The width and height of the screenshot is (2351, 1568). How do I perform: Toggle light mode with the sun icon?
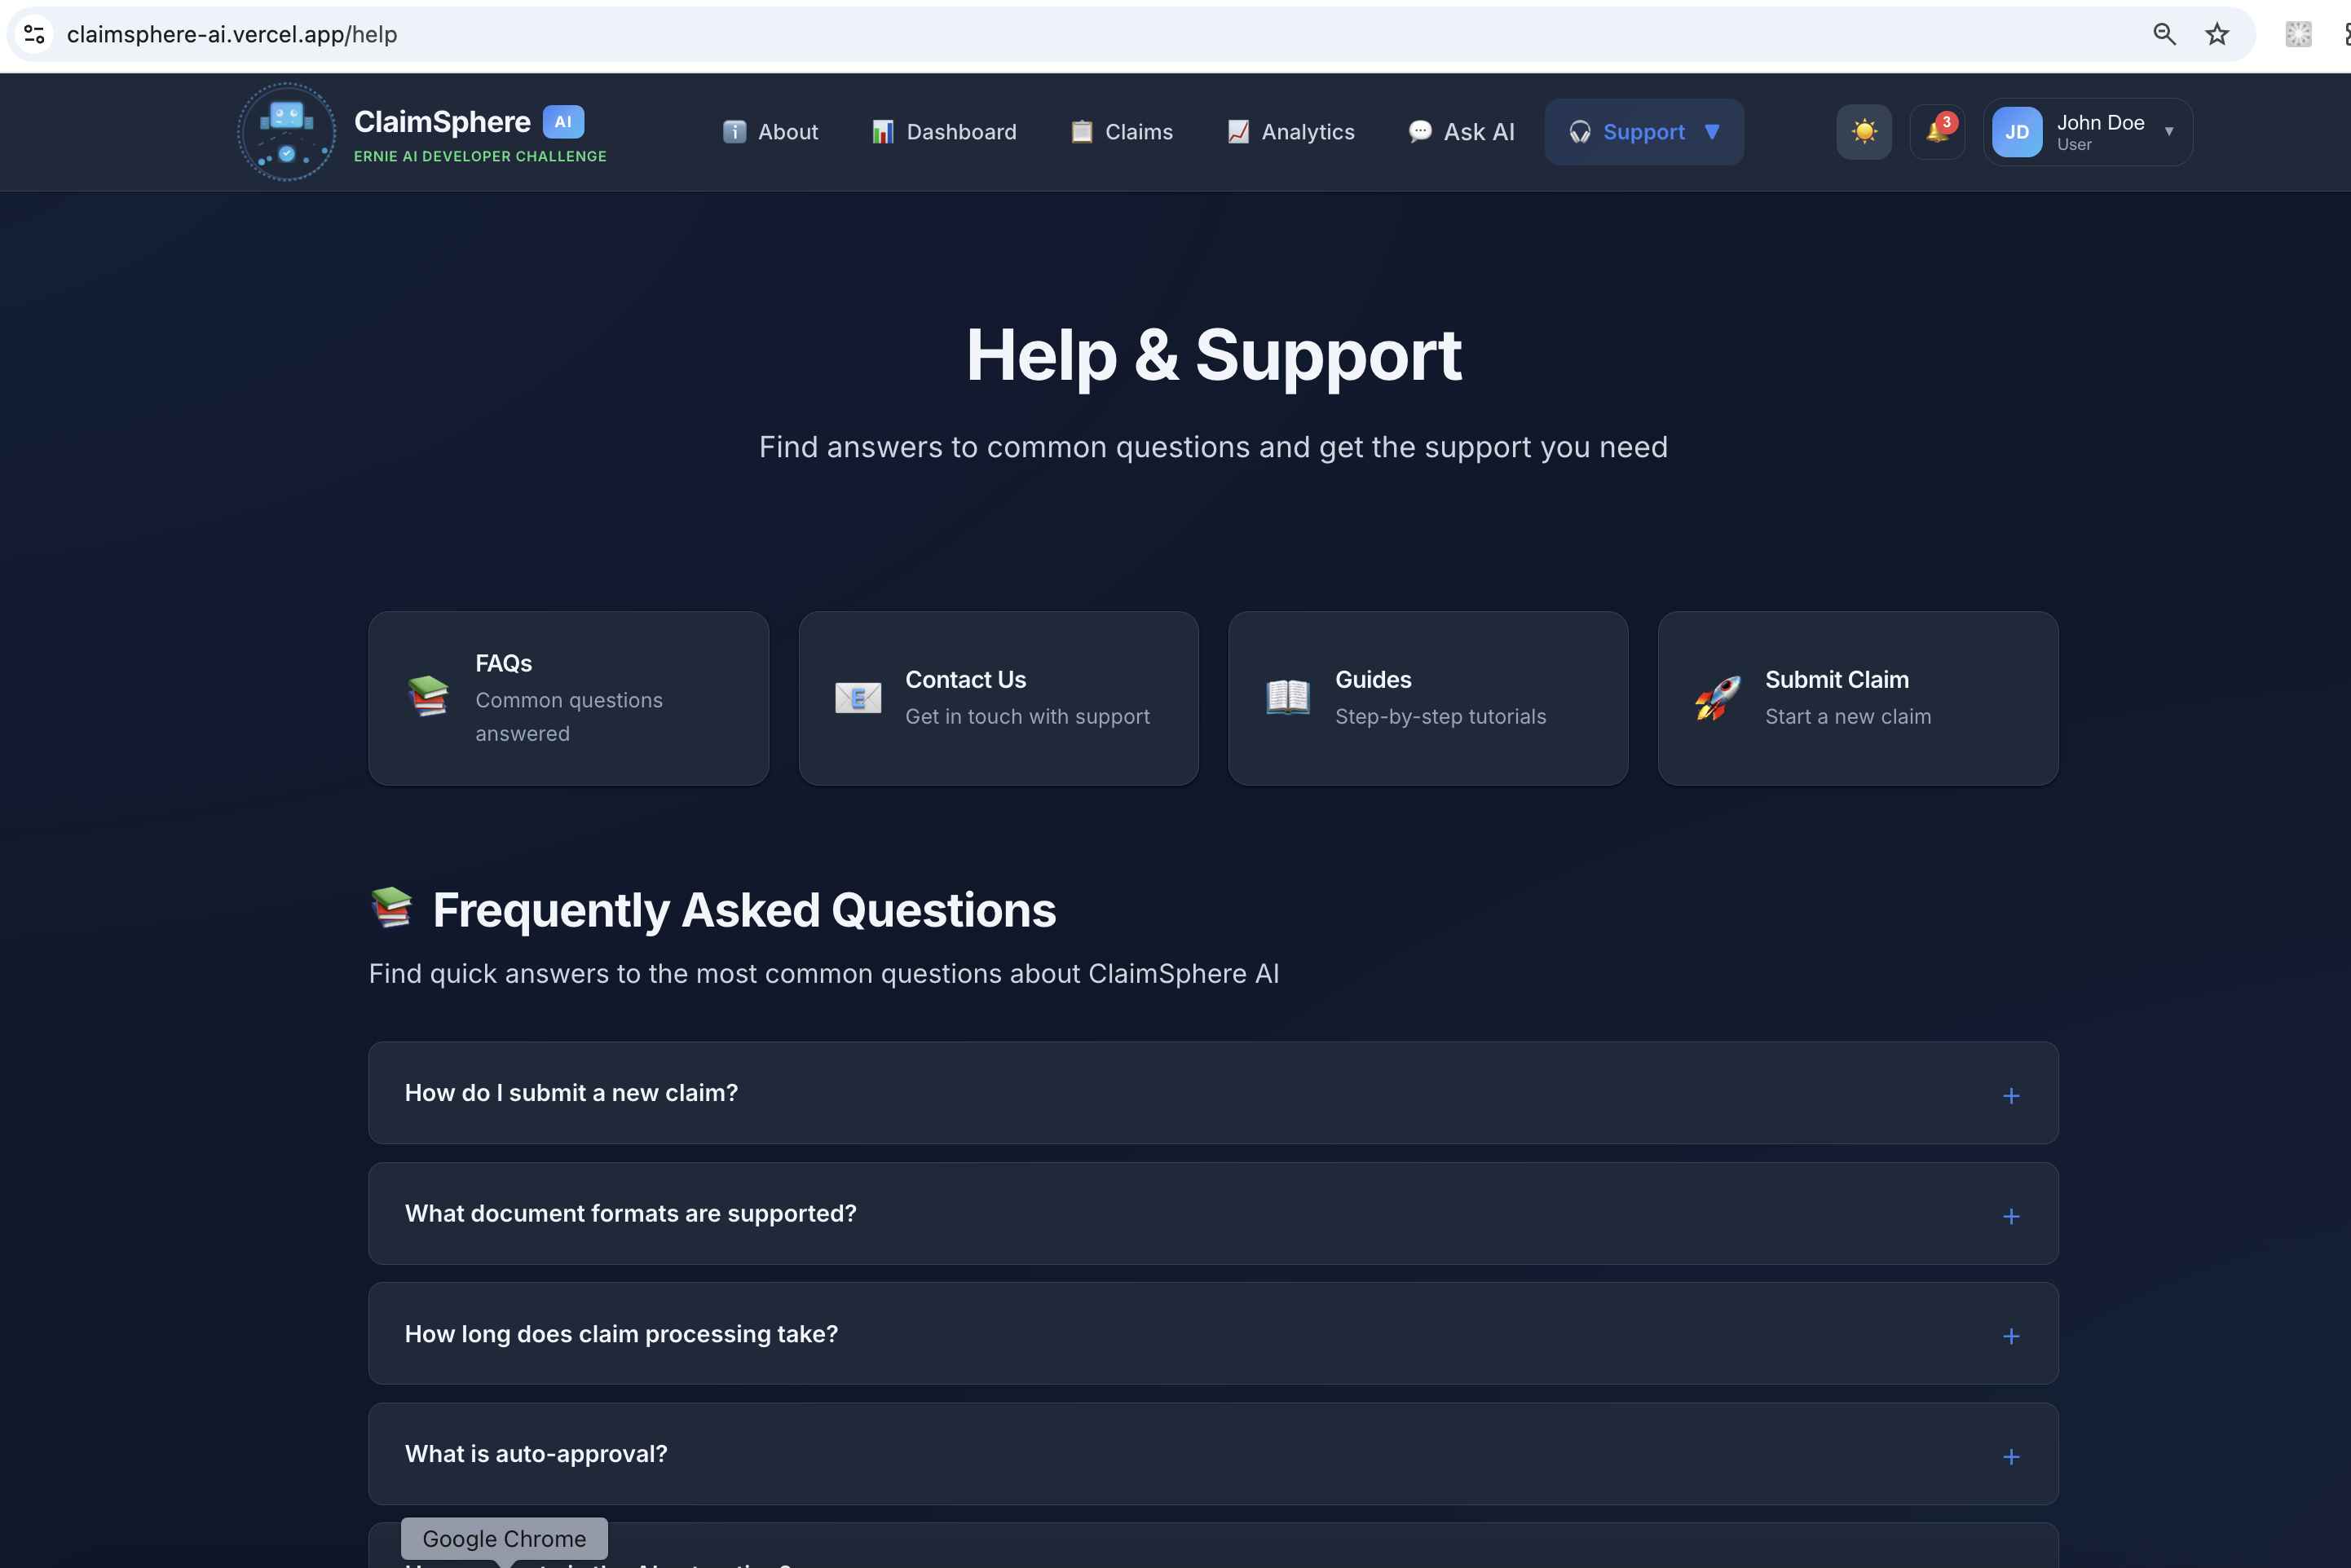pos(1863,132)
